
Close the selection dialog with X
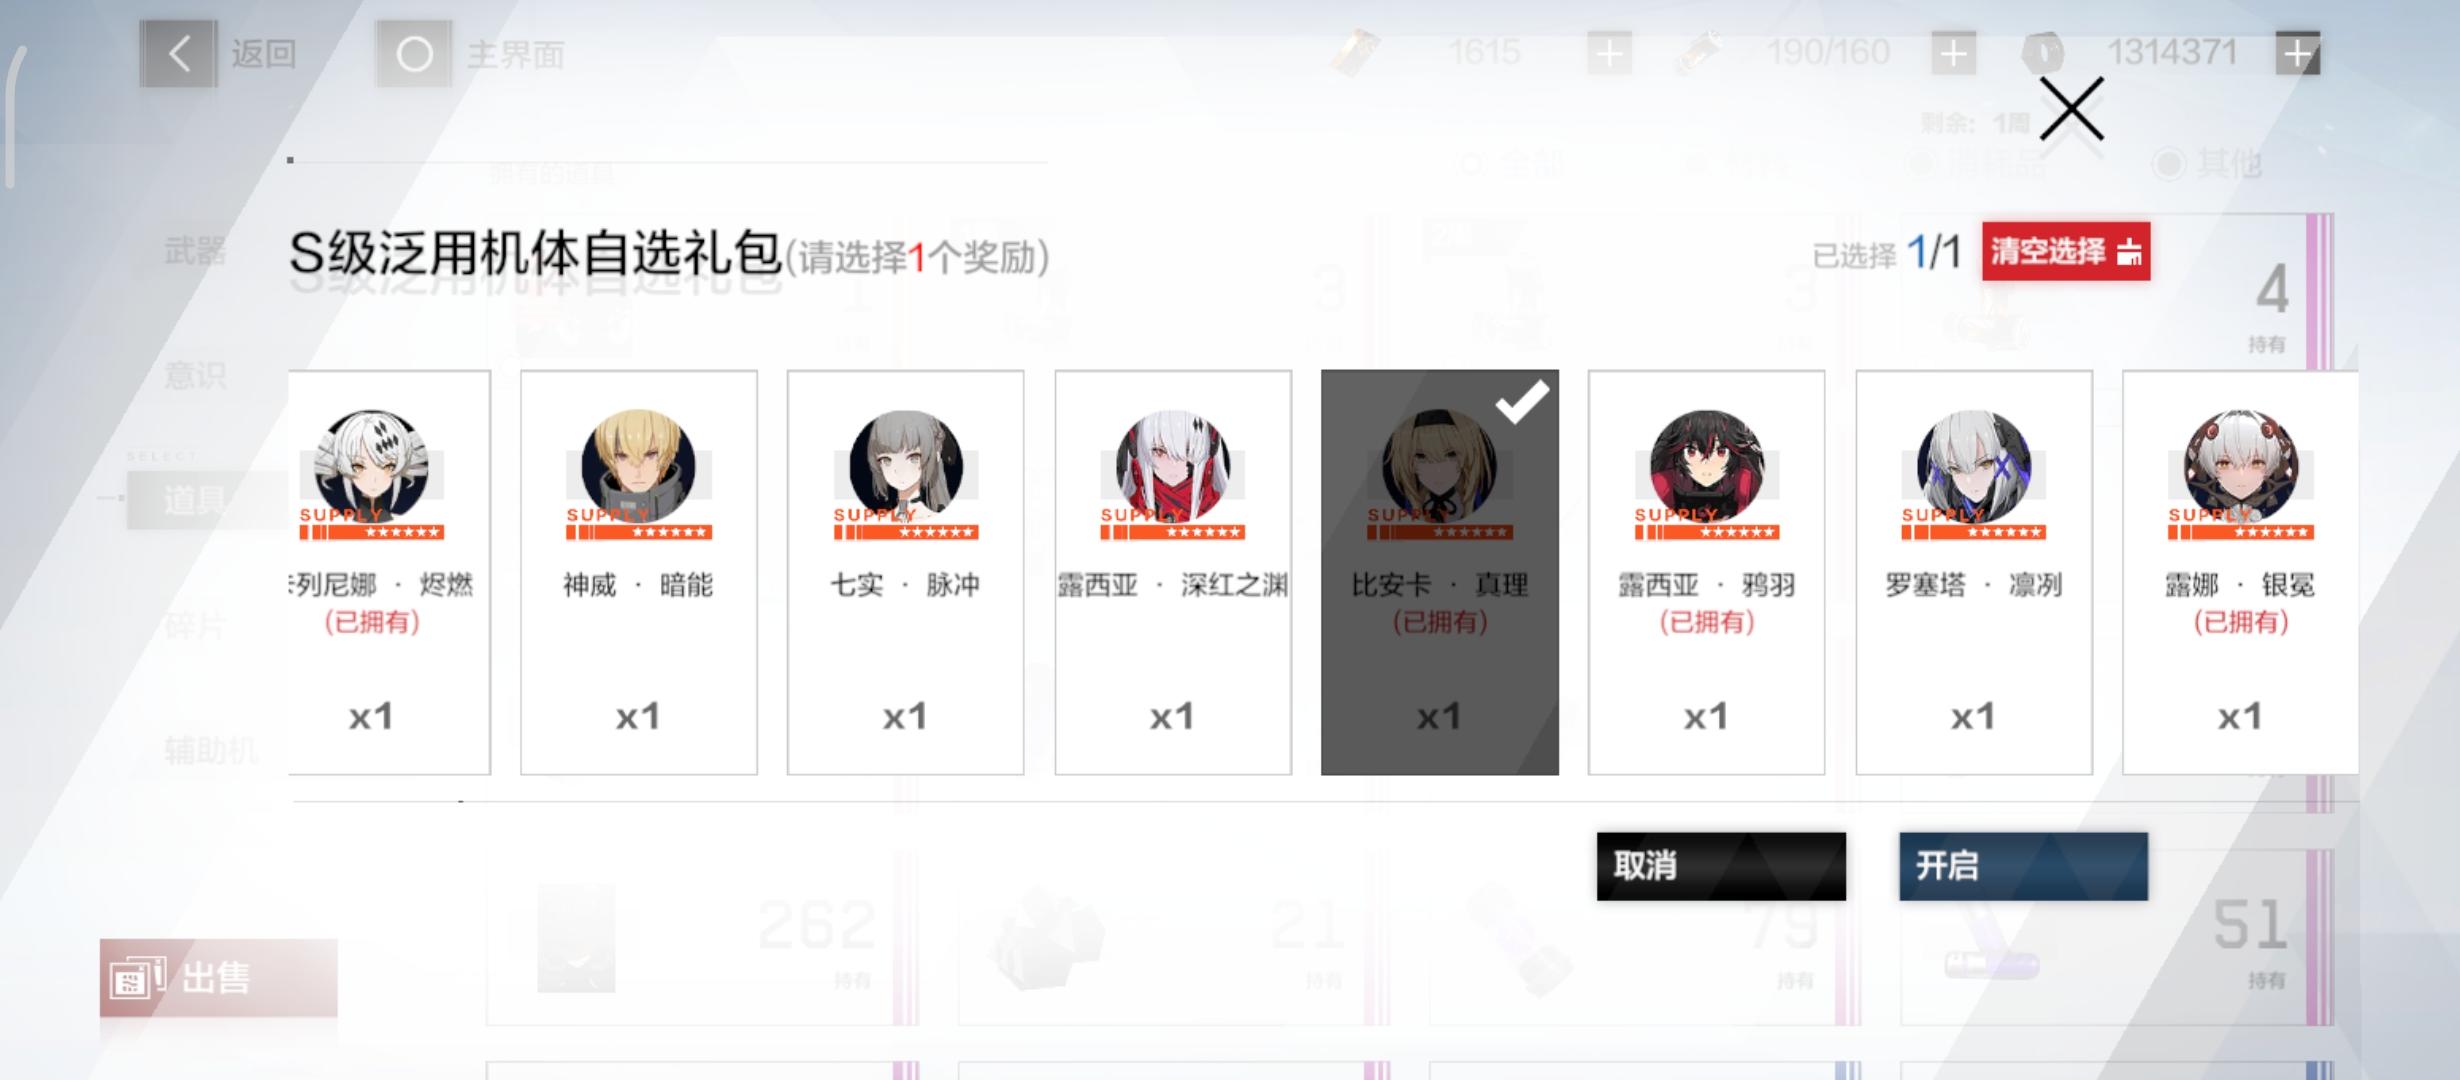click(2072, 110)
